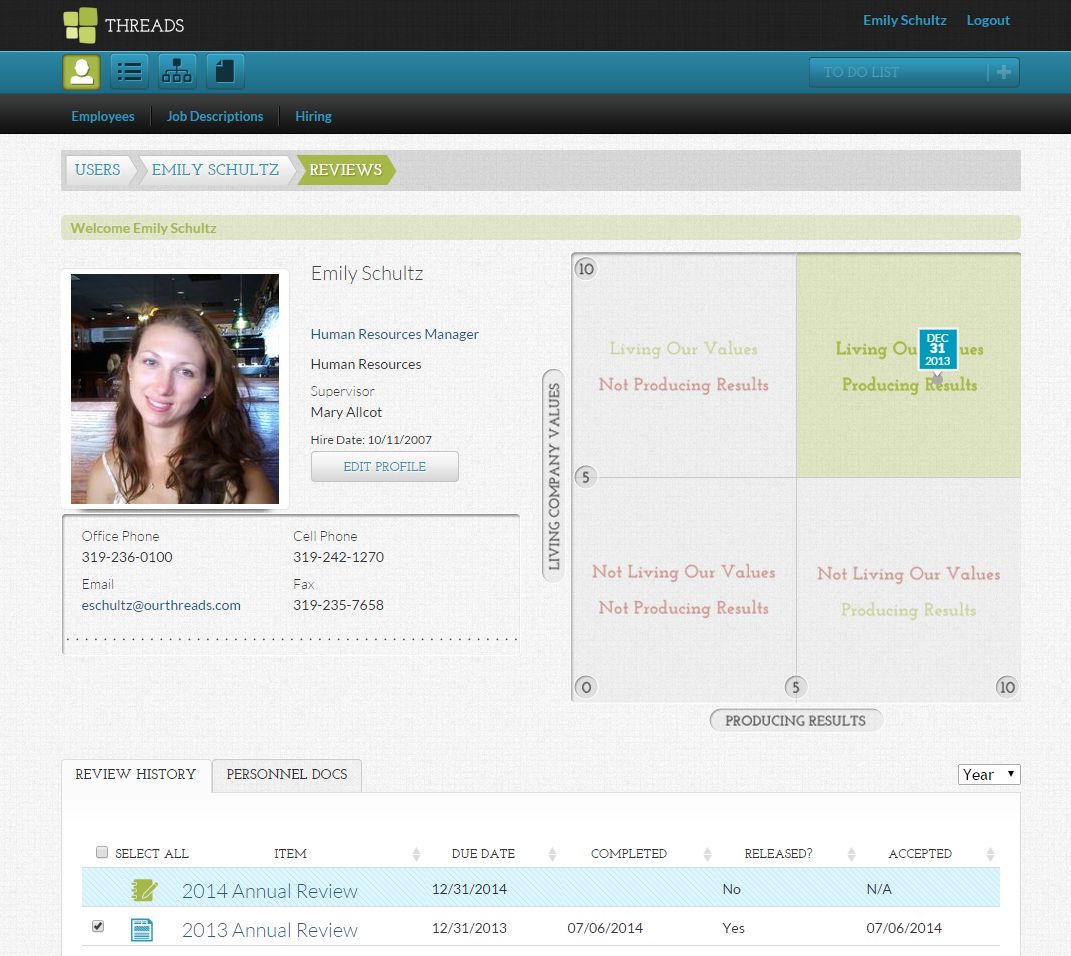Switch to the Personnel Docs tab
The height and width of the screenshot is (956, 1071).
coord(287,774)
